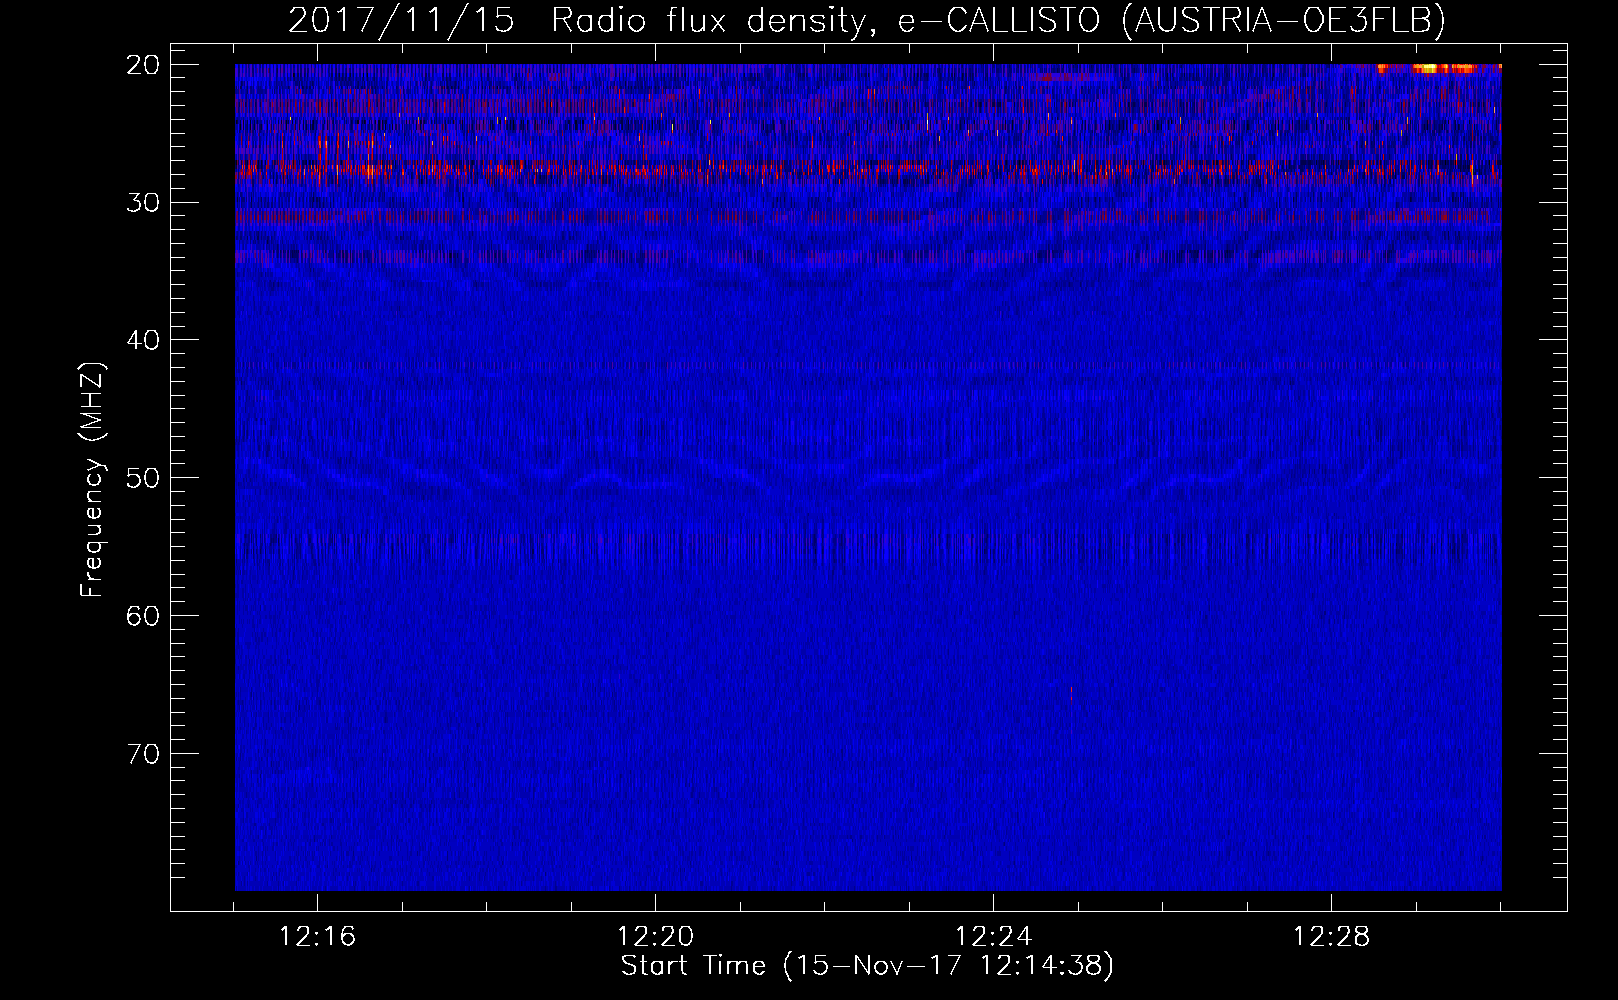Viewport: 1618px width, 1000px height.
Task: Pick the 12:24 time tick label
Action: coord(993,937)
